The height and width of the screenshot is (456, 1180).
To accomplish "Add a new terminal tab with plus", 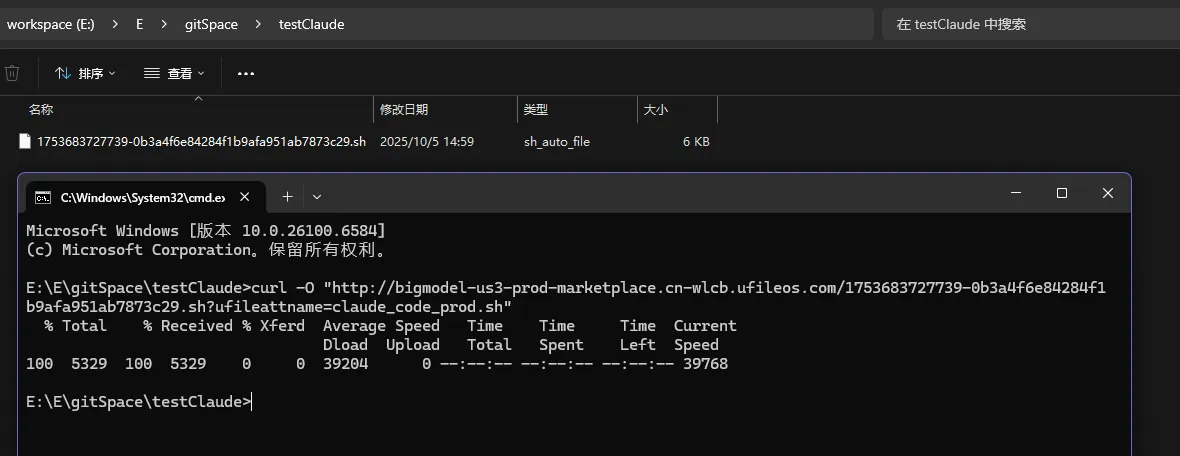I will tap(287, 197).
